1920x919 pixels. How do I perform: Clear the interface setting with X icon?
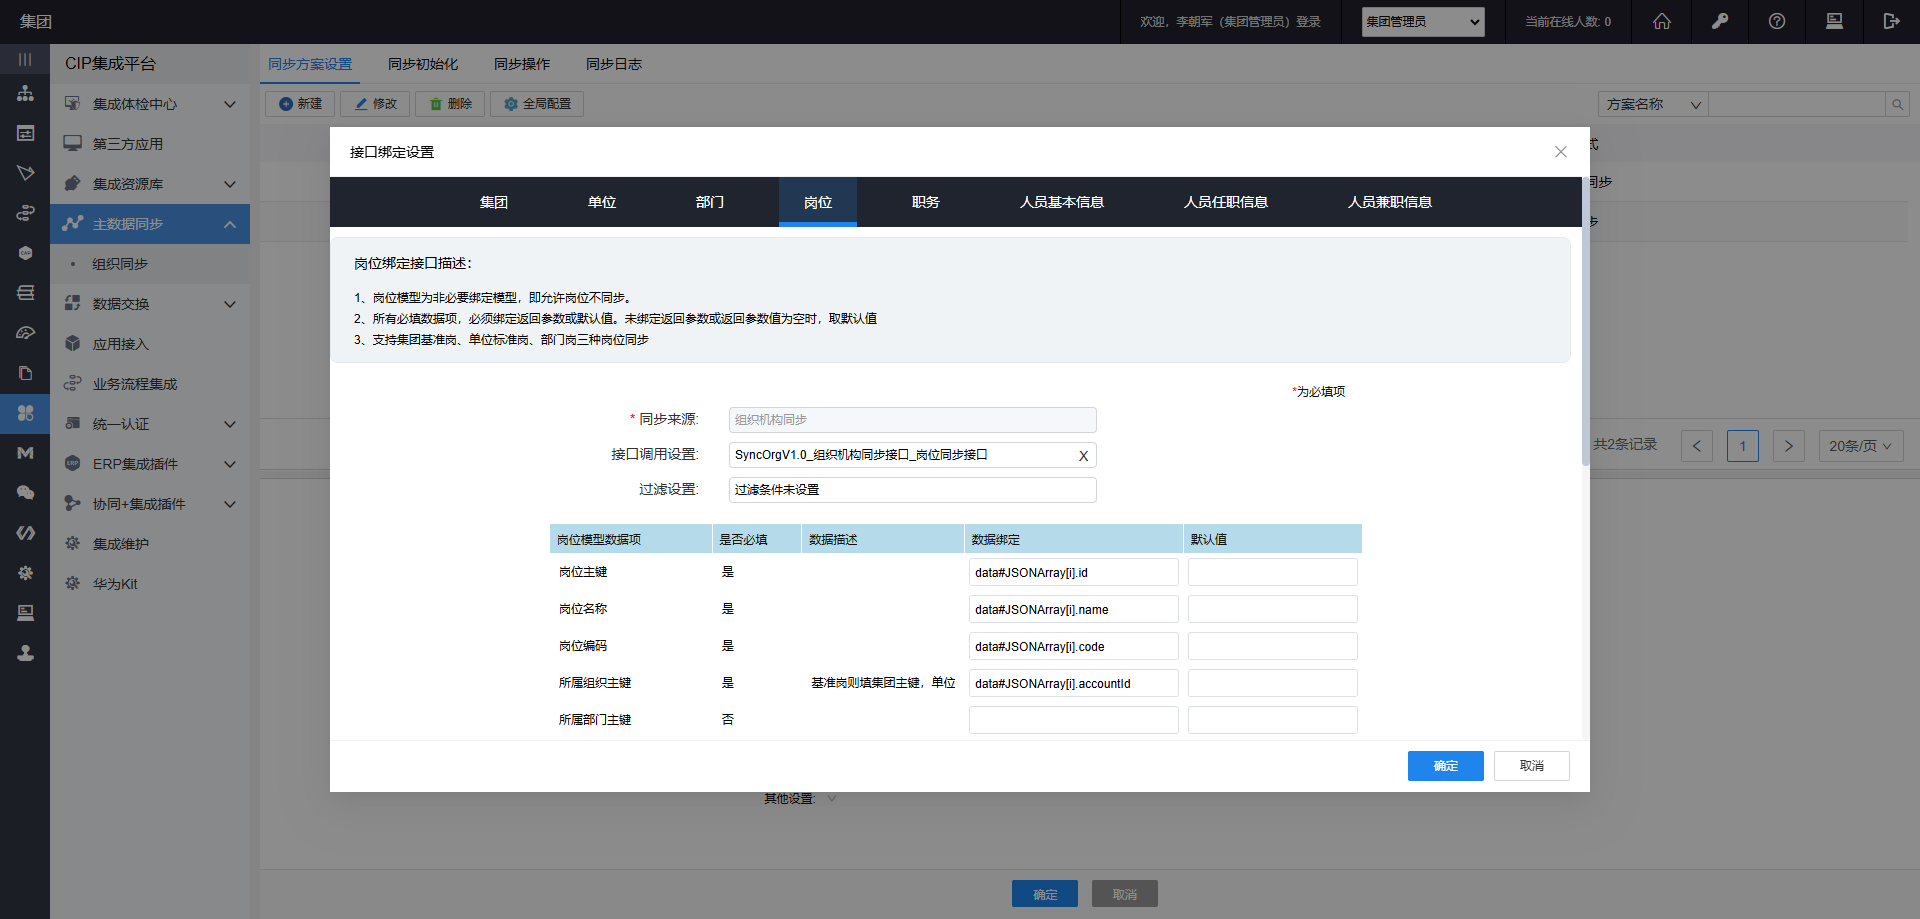(1083, 456)
